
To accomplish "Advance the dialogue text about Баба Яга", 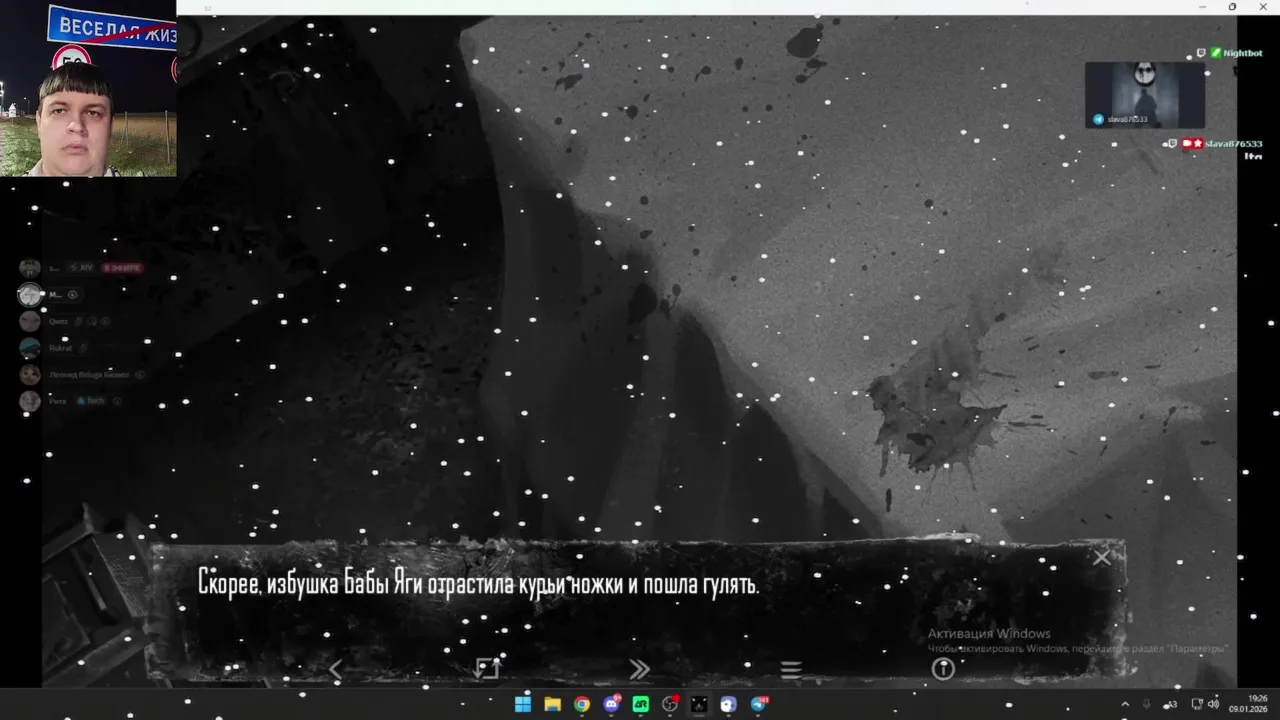I will (478, 584).
